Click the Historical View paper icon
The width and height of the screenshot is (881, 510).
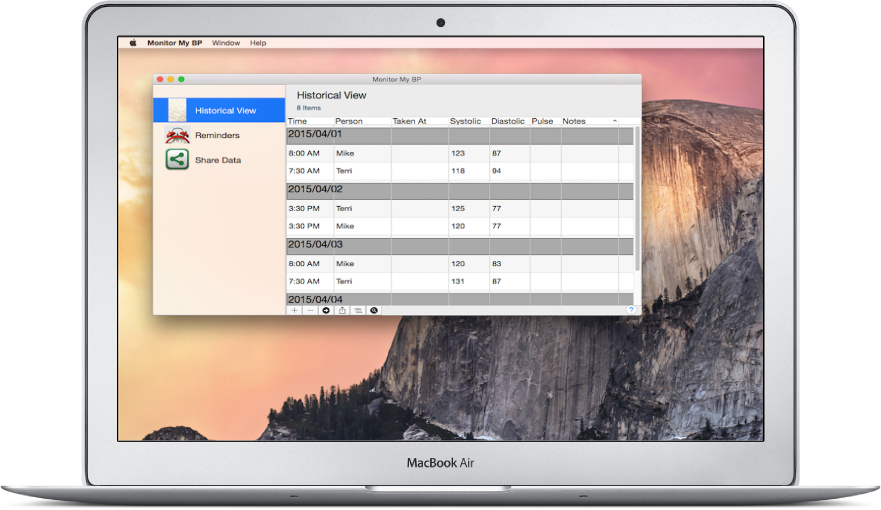pos(177,110)
